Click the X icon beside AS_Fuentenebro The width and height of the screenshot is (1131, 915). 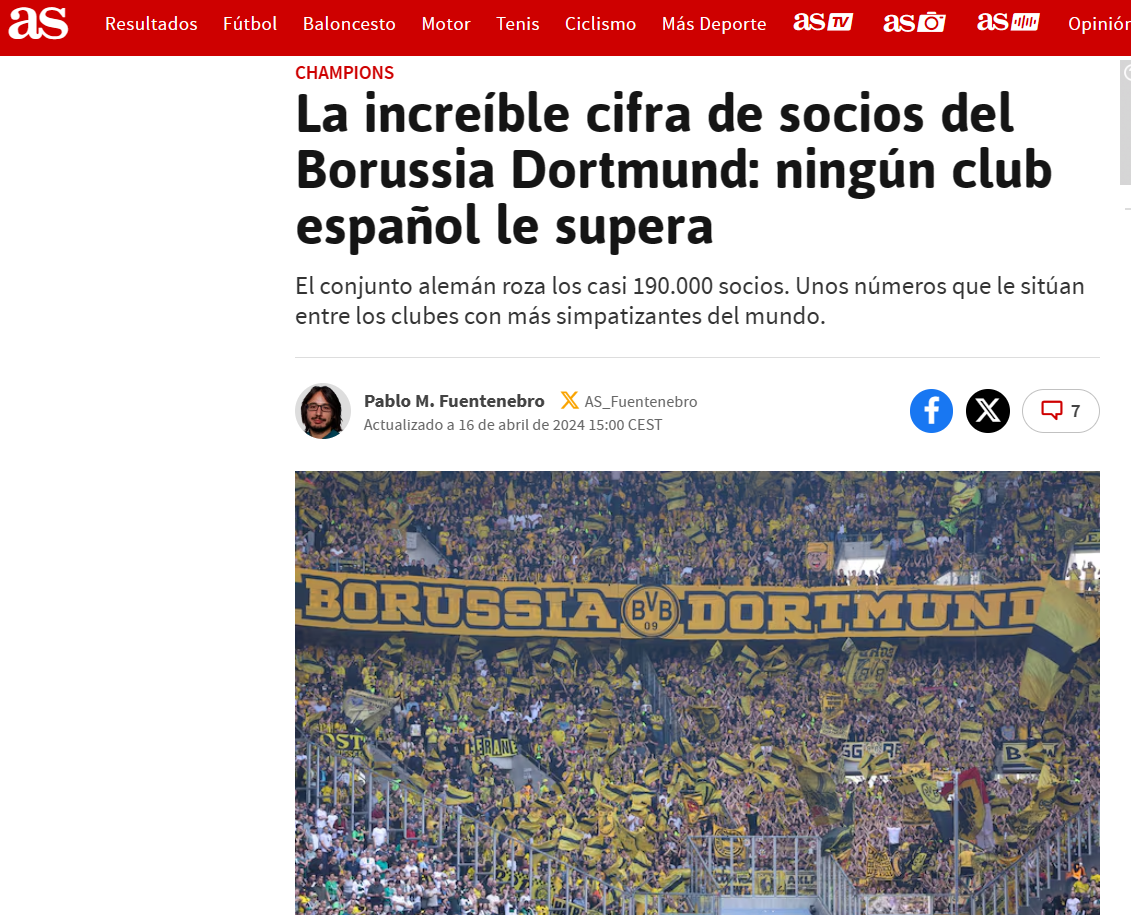coord(569,401)
